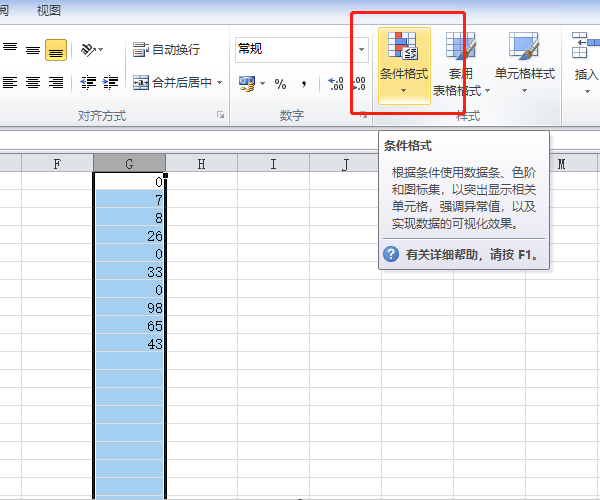Screen dimensions: 600x500
Task: Open 单元格样式 cell styles gallery
Action: coord(525,64)
